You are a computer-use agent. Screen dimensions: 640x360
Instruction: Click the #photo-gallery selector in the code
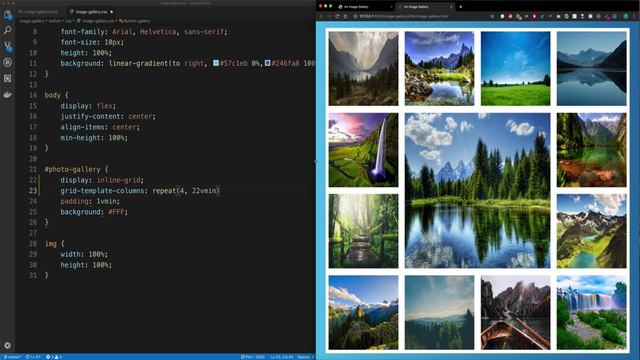tap(72, 169)
